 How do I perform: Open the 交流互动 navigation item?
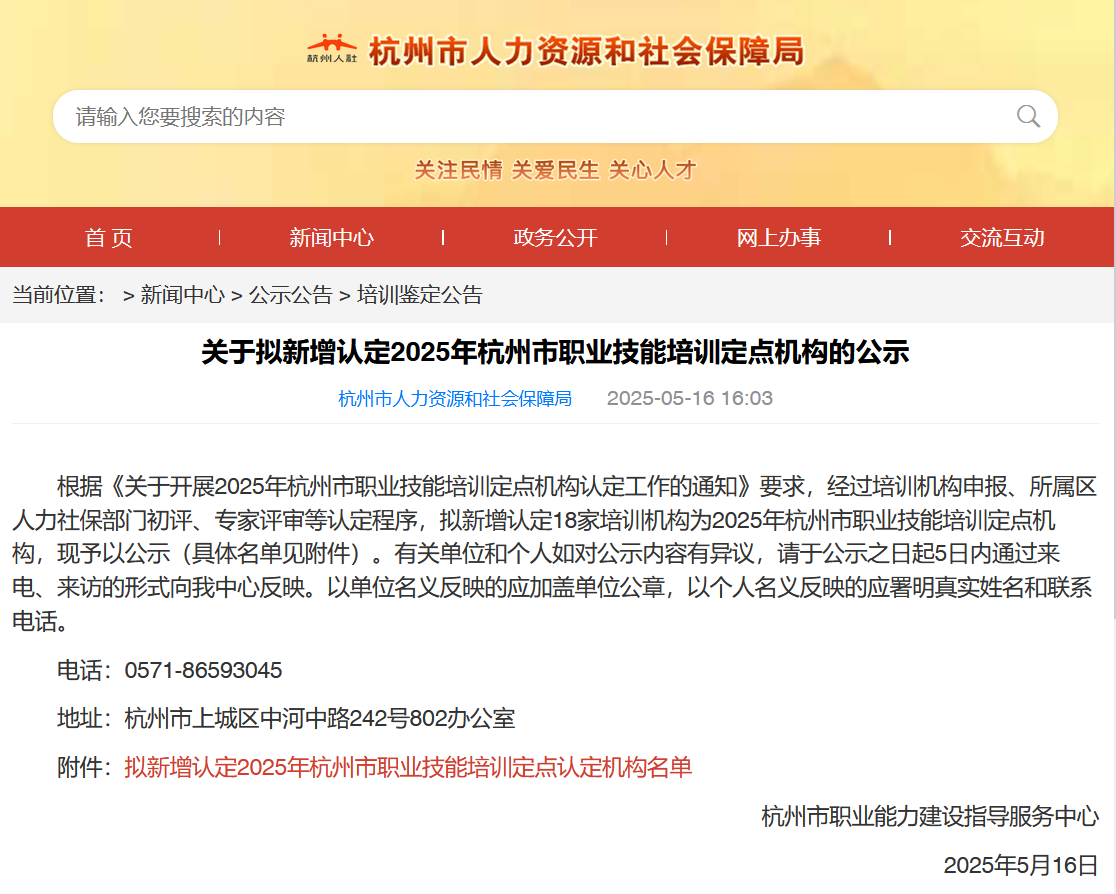click(x=1002, y=237)
